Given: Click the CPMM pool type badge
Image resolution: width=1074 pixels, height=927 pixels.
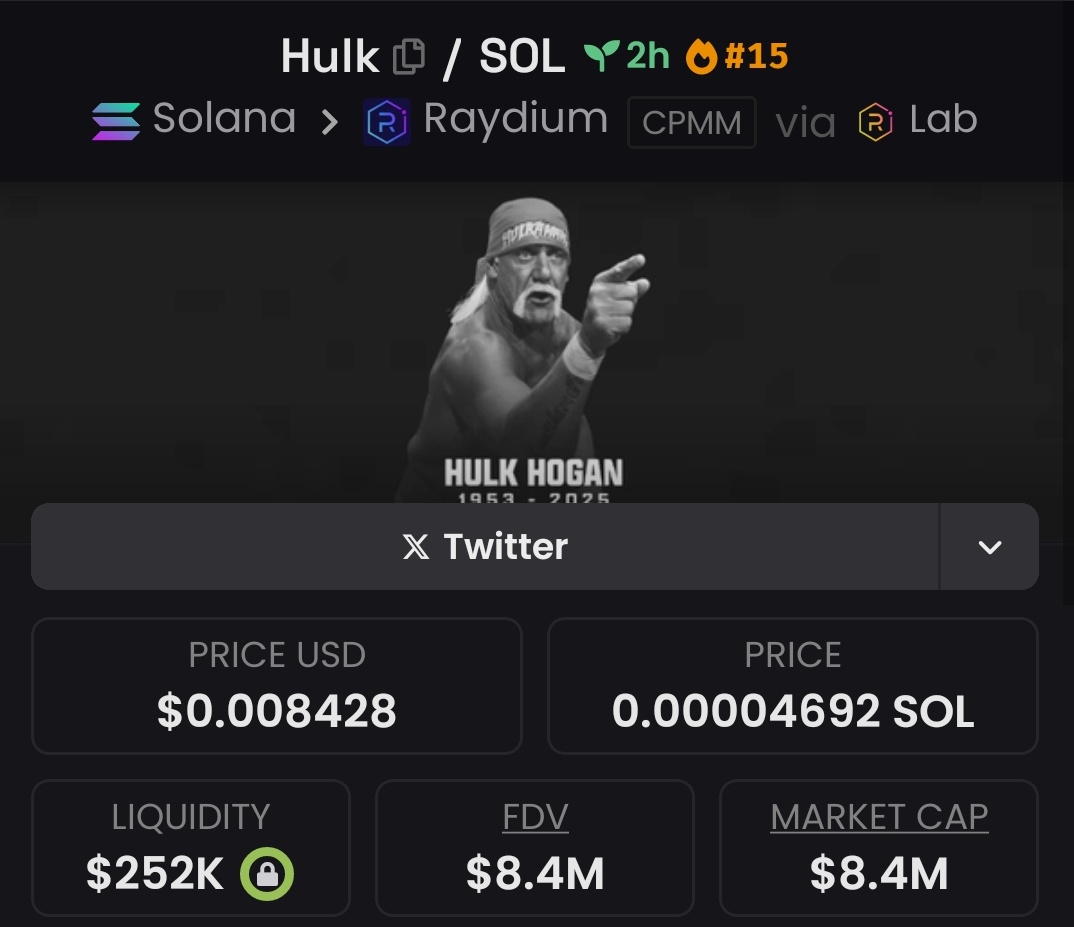Looking at the screenshot, I should [692, 123].
